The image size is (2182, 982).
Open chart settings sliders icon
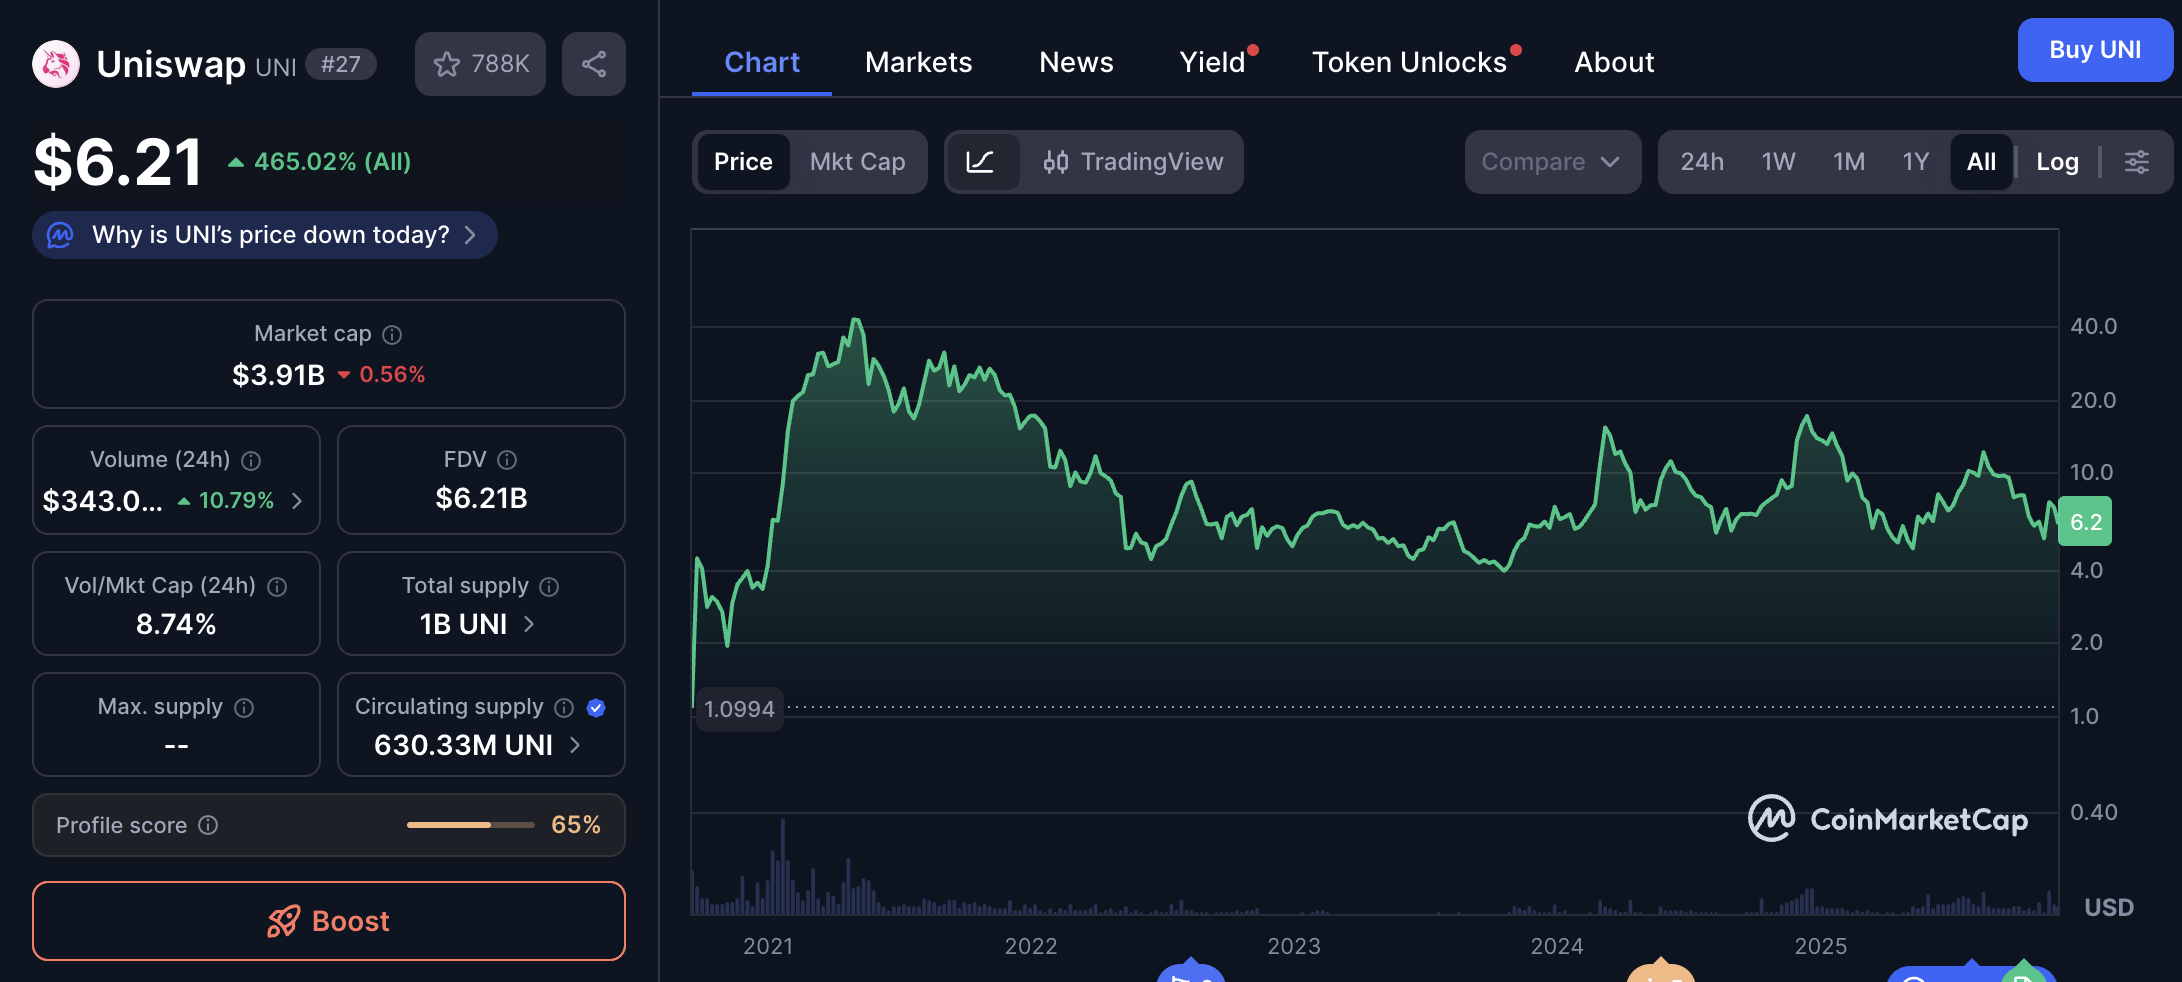[x=2138, y=161]
